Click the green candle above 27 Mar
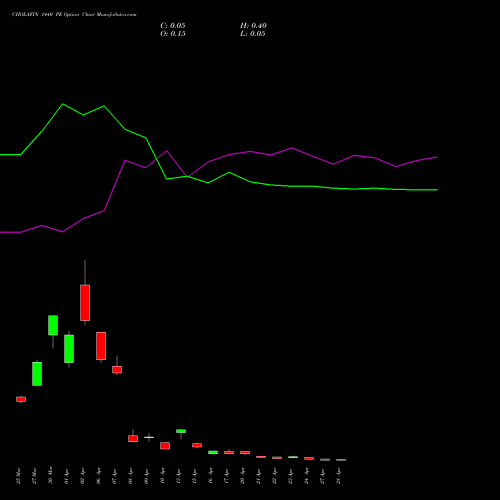This screenshot has height=500, width=500. (37, 374)
